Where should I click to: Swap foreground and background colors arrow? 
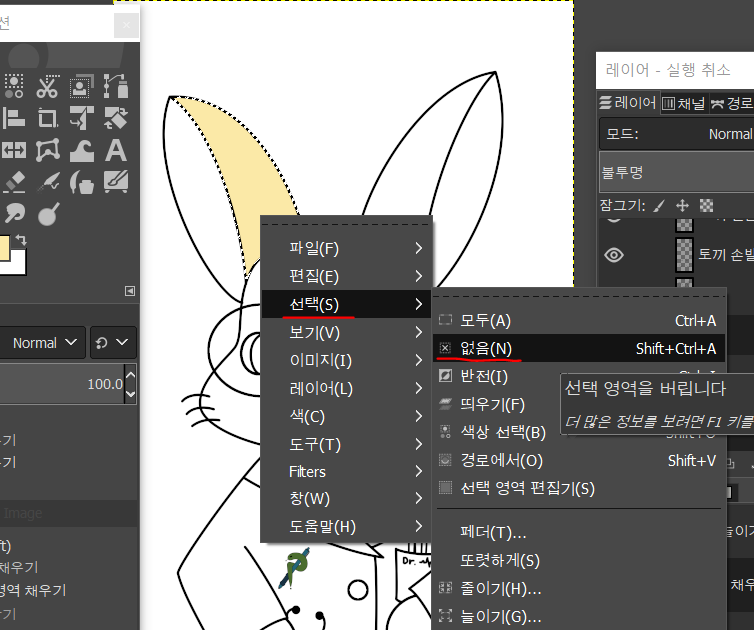tap(21, 239)
